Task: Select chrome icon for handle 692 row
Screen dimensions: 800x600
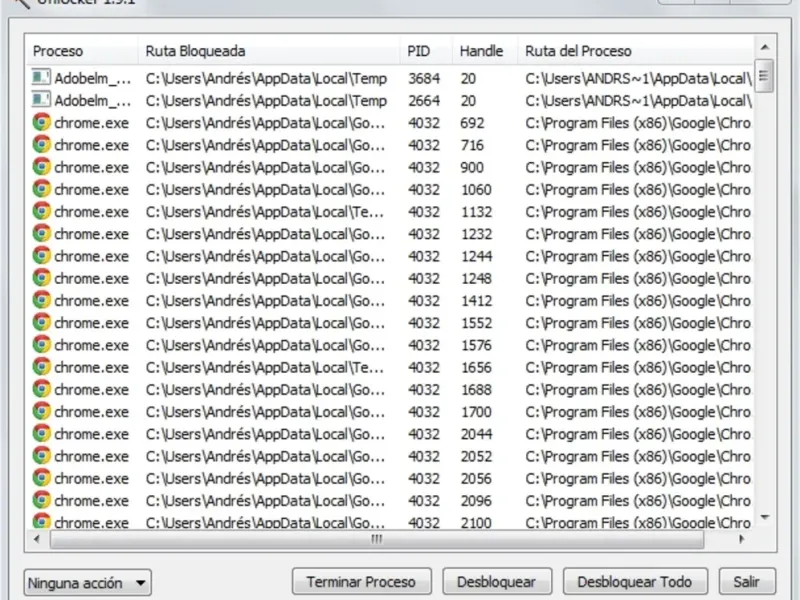Action: click(x=42, y=122)
